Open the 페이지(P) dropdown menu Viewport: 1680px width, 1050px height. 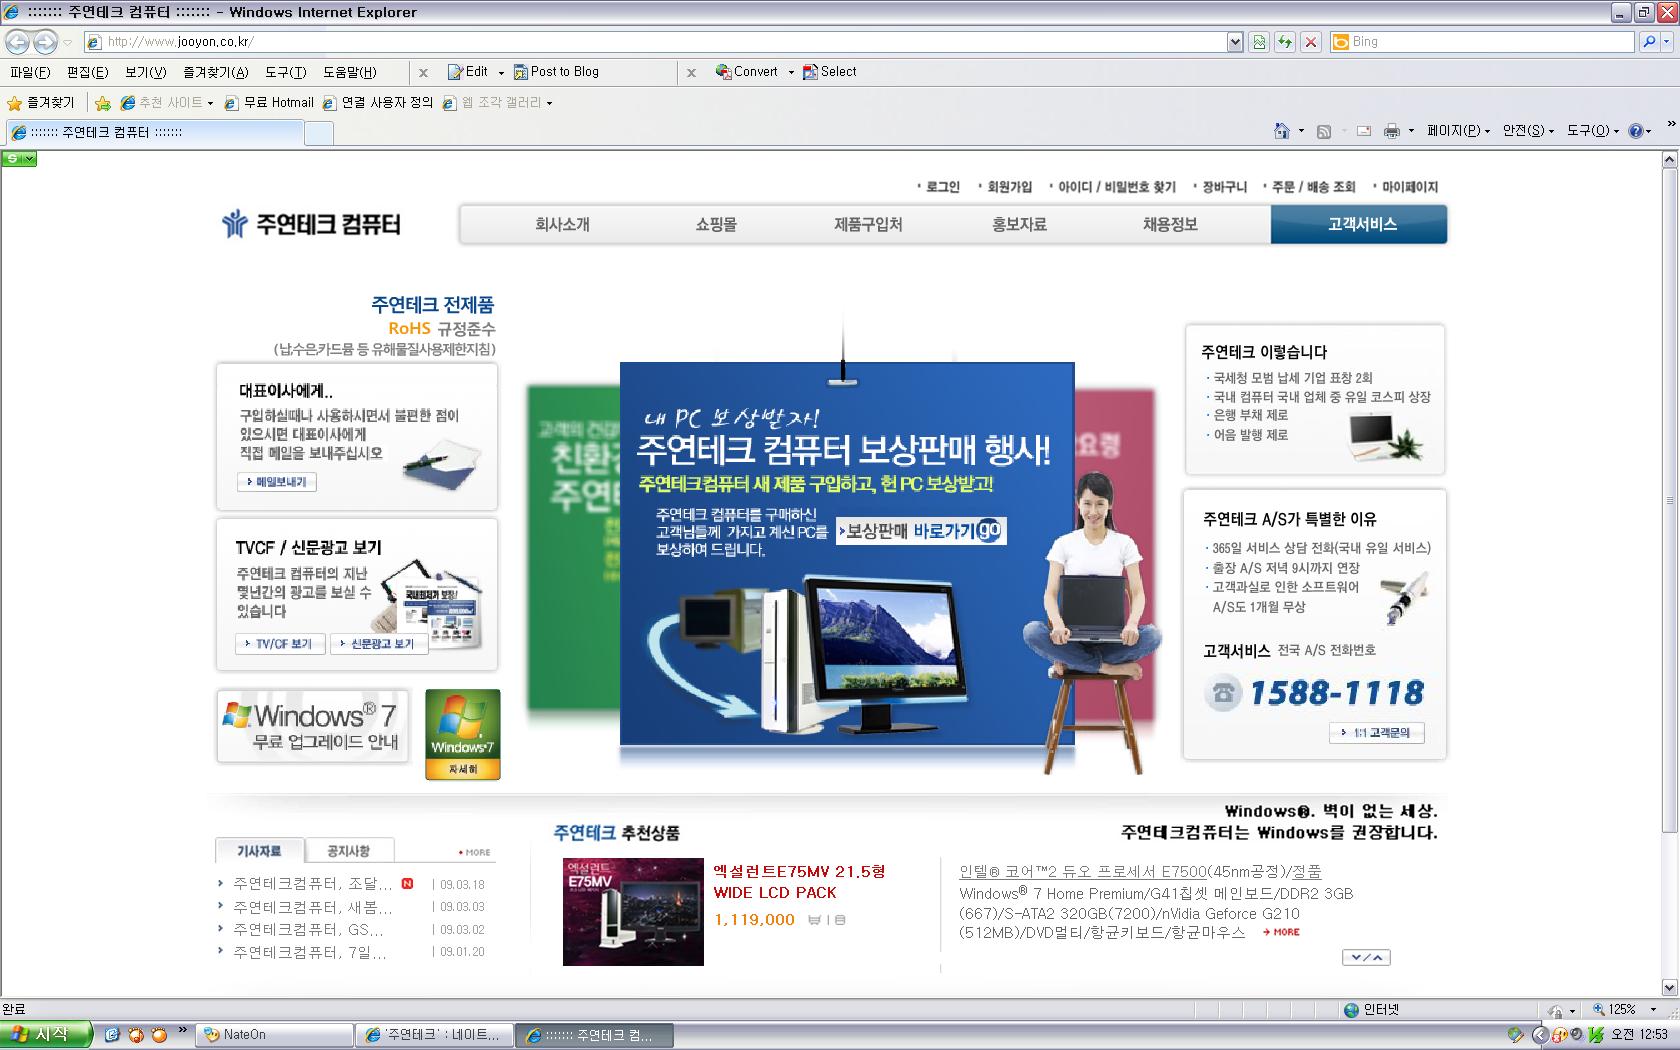pyautogui.click(x=1458, y=131)
